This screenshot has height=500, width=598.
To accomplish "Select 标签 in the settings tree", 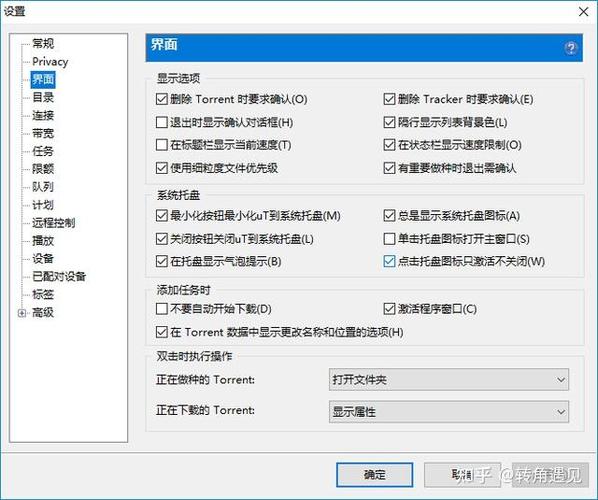I will coord(43,294).
